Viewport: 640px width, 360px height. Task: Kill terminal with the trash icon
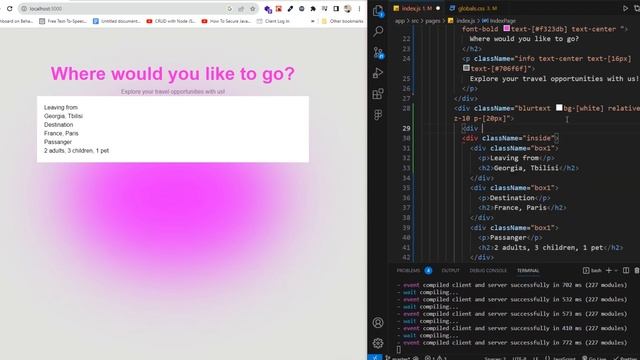636,270
